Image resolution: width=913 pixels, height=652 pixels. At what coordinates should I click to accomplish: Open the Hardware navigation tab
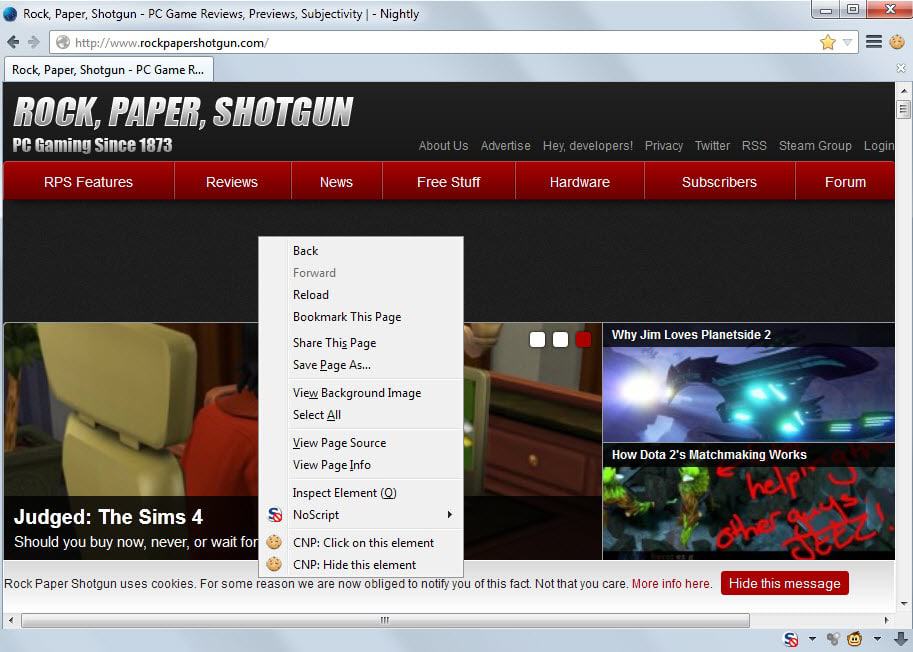[x=579, y=182]
